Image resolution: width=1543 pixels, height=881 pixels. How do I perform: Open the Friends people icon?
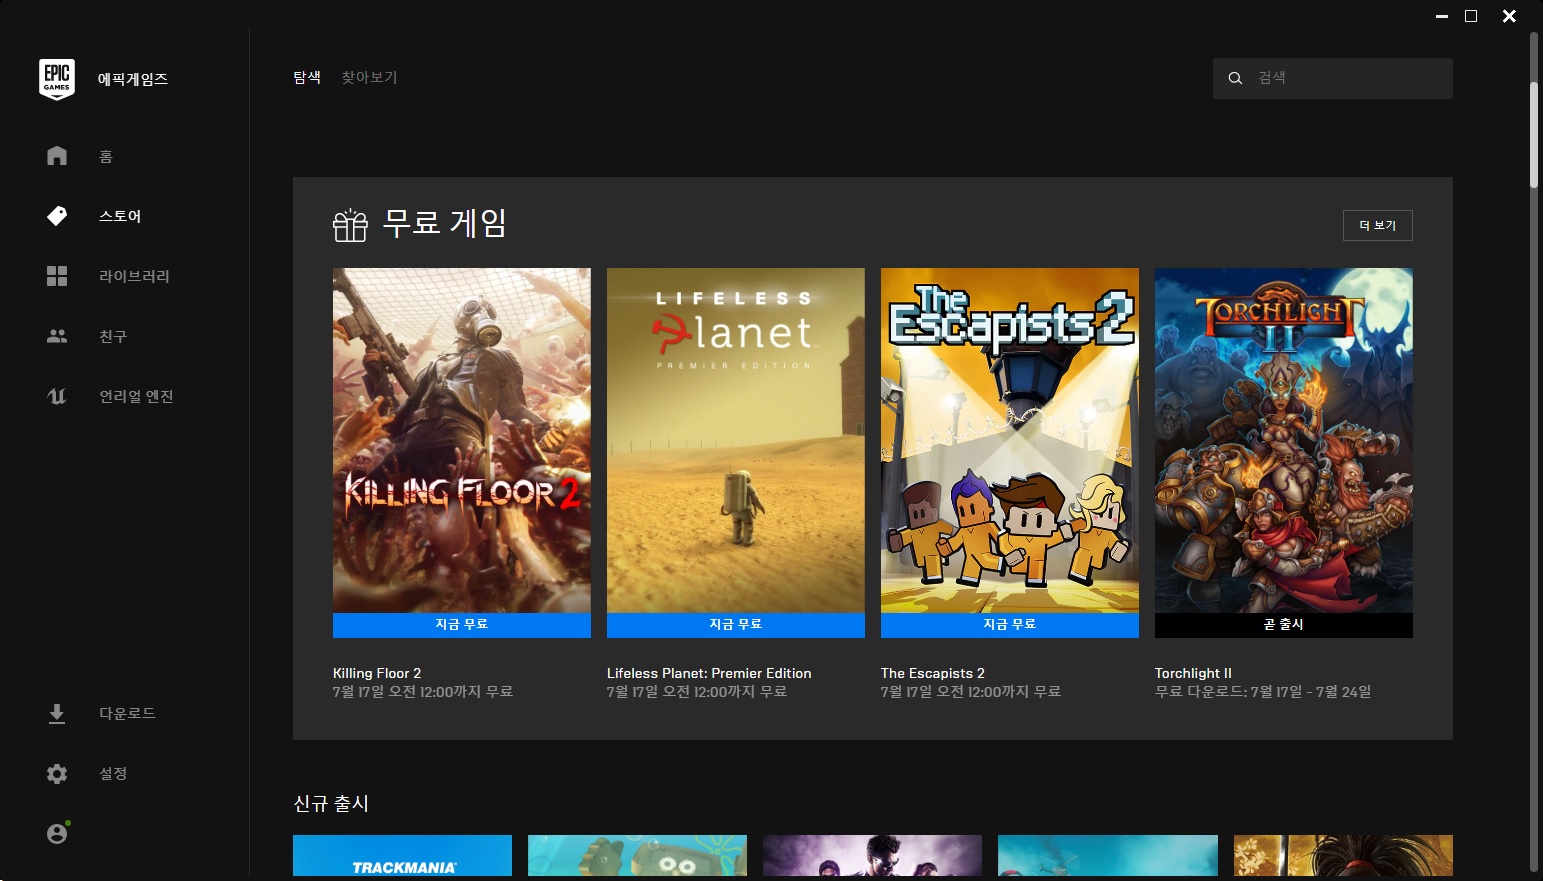[57, 336]
